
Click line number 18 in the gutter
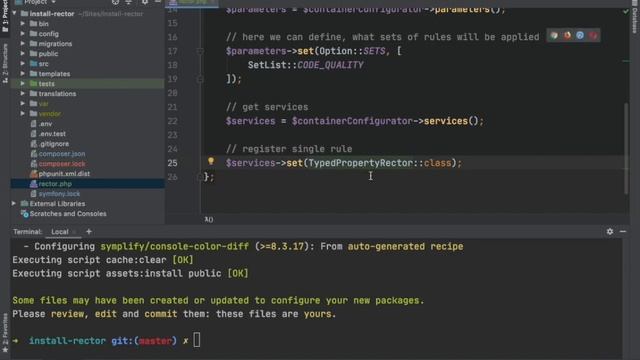(x=173, y=65)
